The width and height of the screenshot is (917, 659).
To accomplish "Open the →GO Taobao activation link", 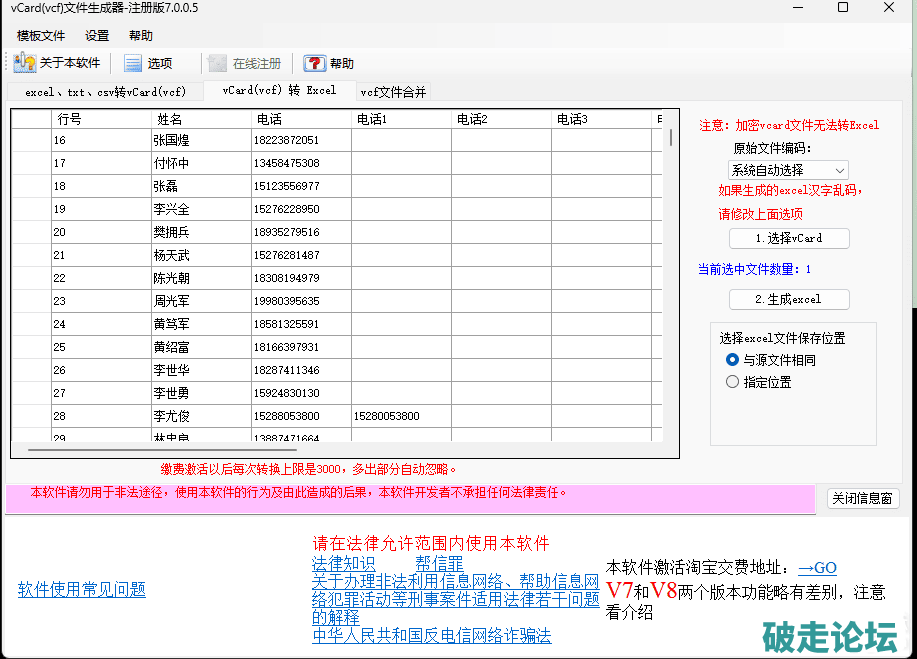I will tap(817, 568).
